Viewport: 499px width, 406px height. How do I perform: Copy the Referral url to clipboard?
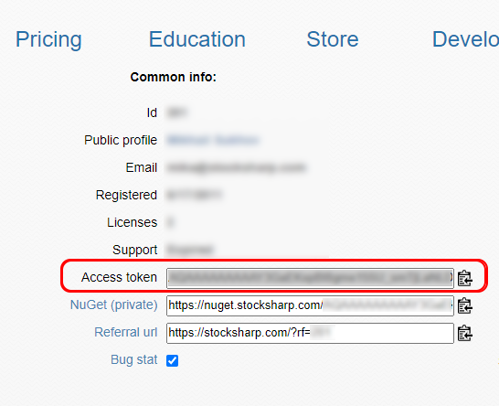[465, 333]
